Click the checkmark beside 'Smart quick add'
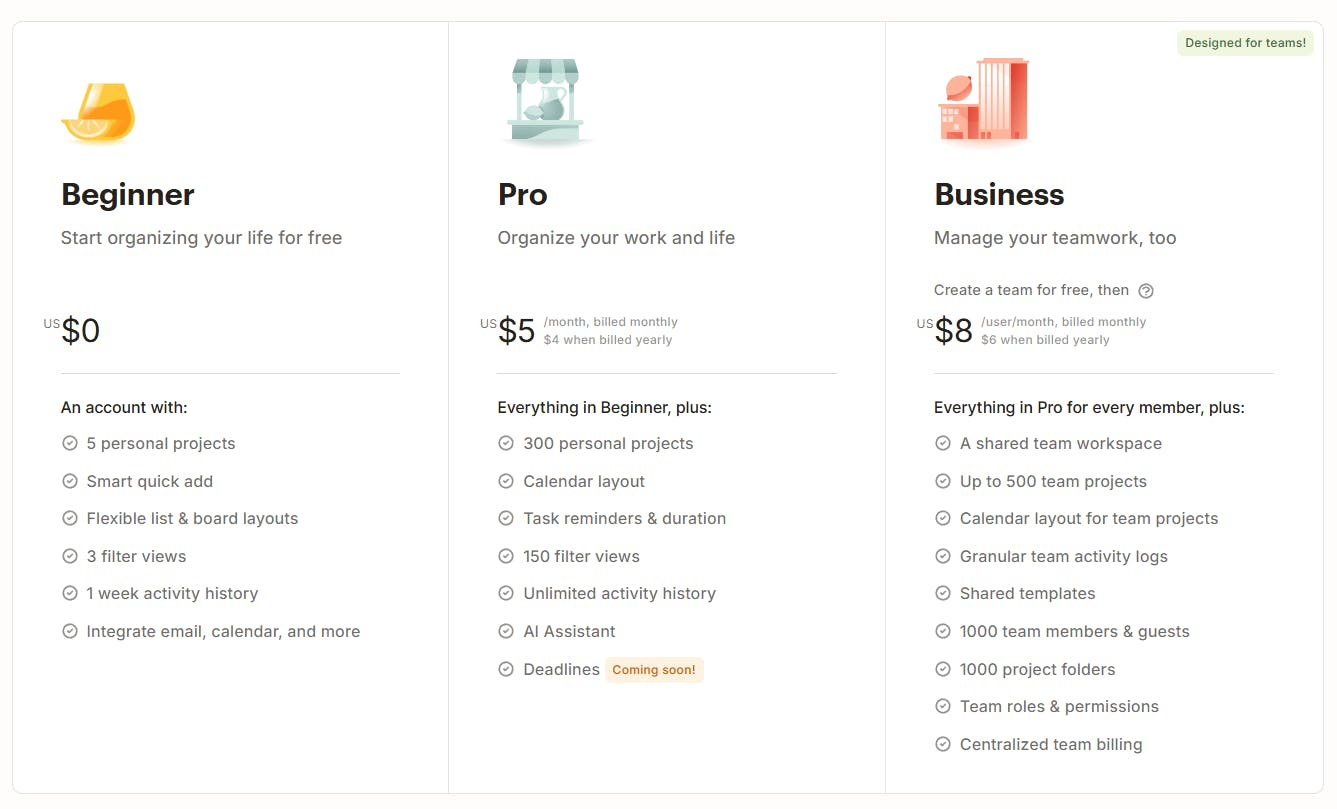The width and height of the screenshot is (1337, 809). point(70,481)
